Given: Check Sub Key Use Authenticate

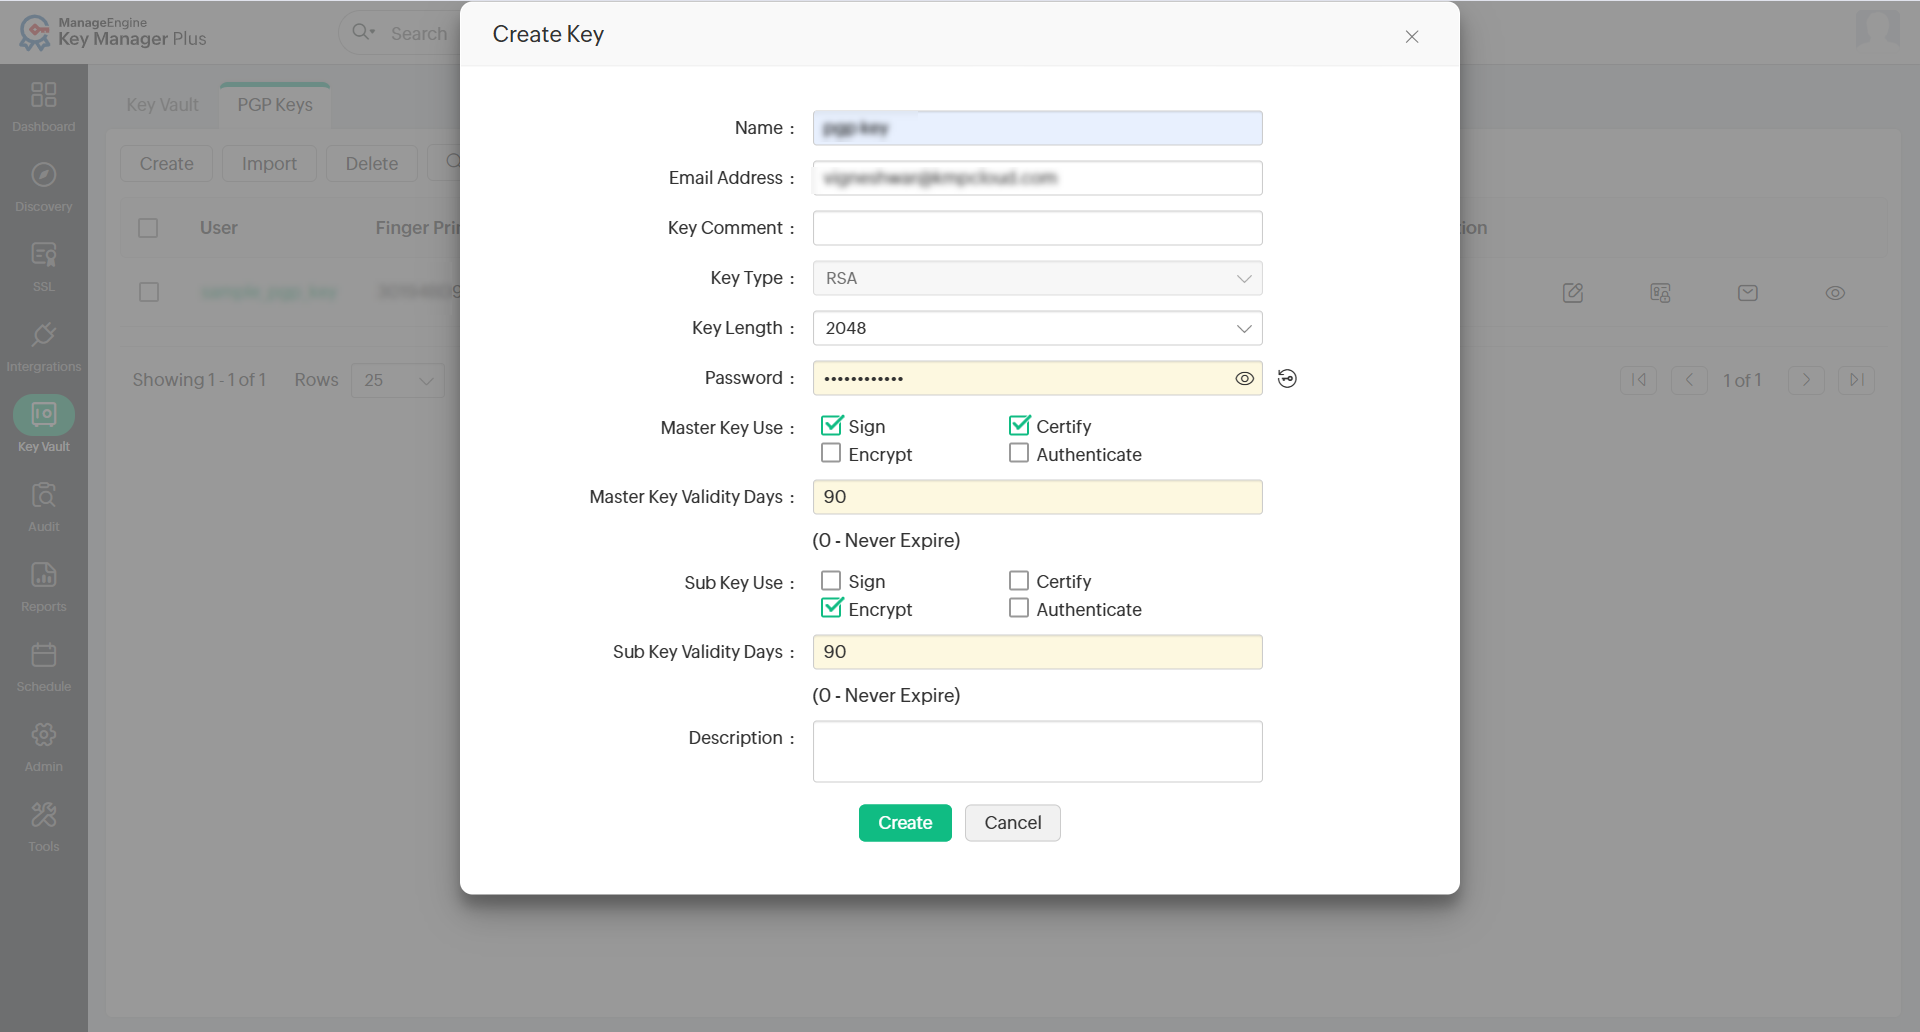Looking at the screenshot, I should click(x=1019, y=608).
